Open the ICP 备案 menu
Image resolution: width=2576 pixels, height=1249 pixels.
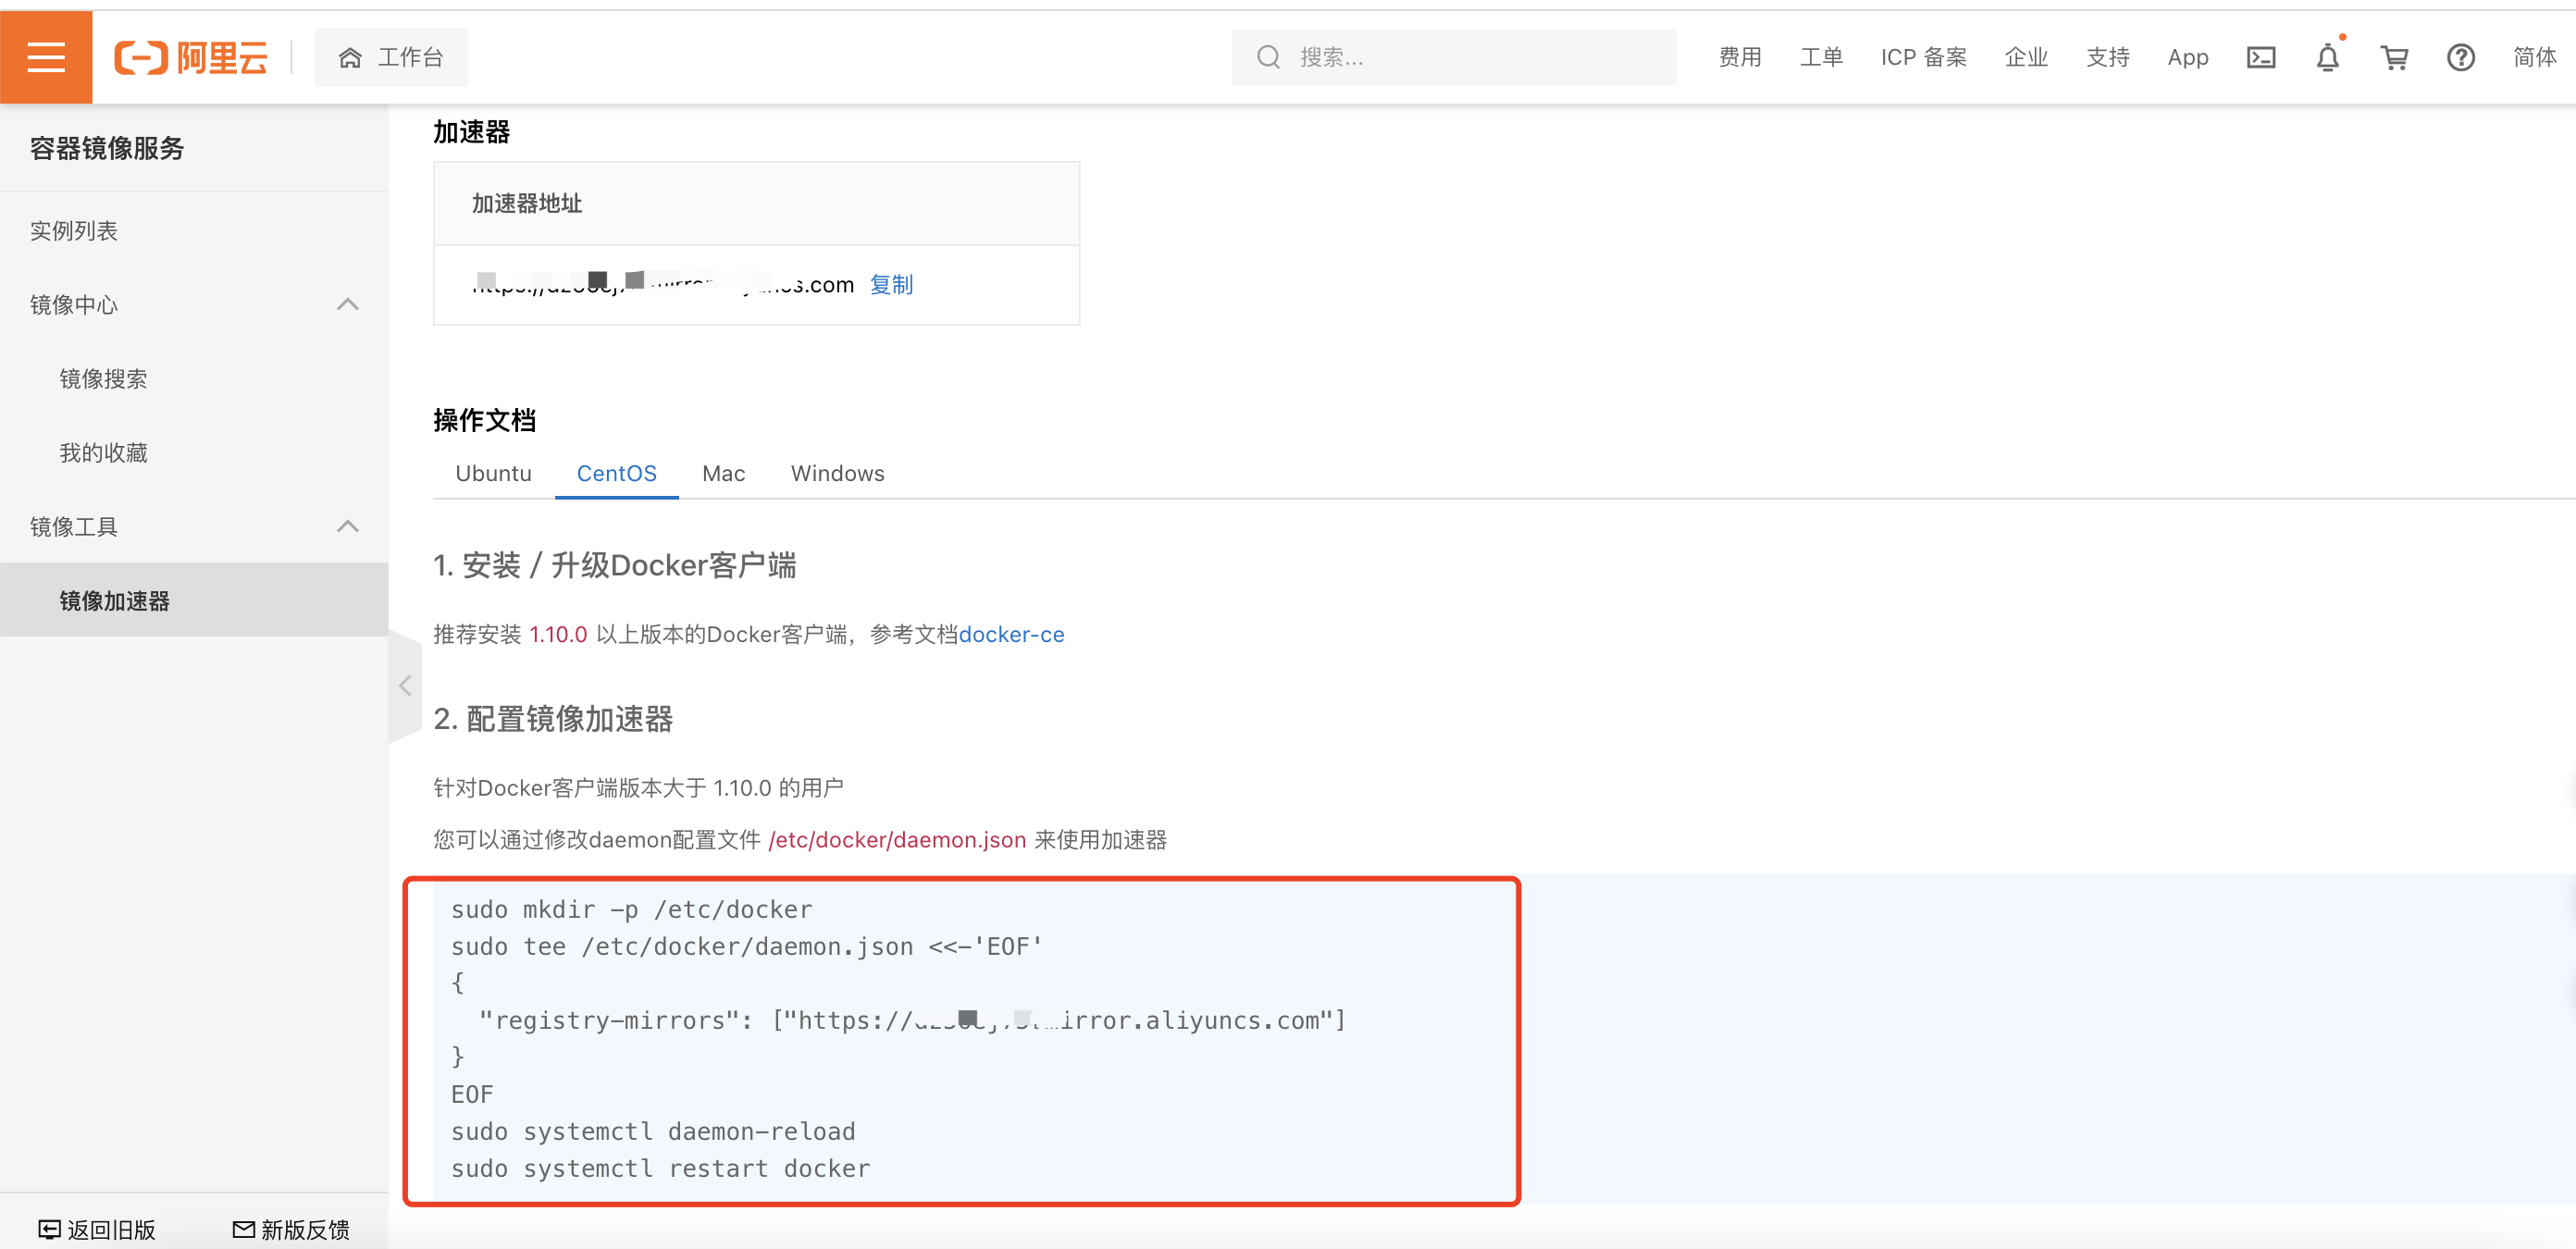click(1923, 57)
